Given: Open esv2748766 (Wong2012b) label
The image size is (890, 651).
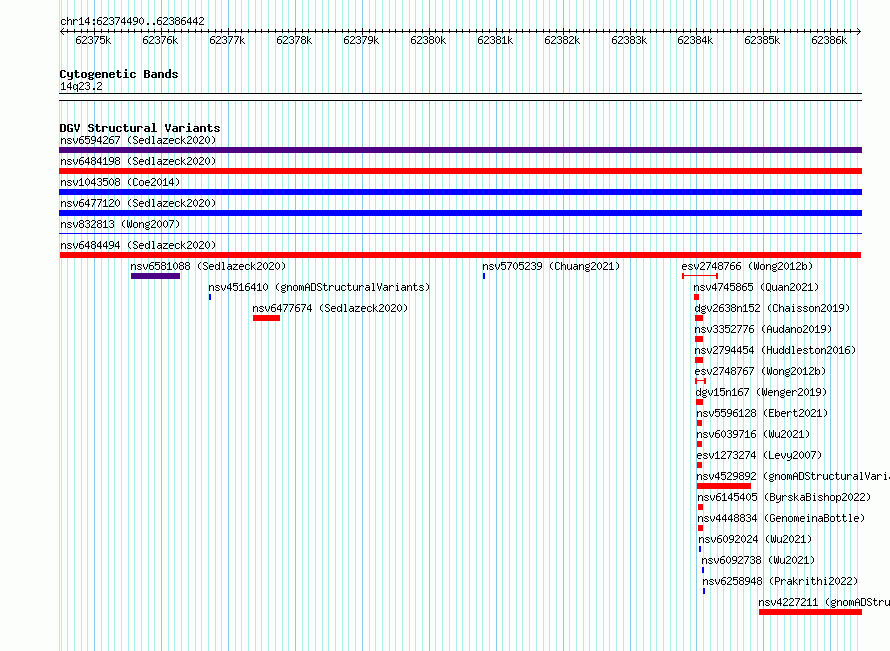Looking at the screenshot, I should pos(748,266).
